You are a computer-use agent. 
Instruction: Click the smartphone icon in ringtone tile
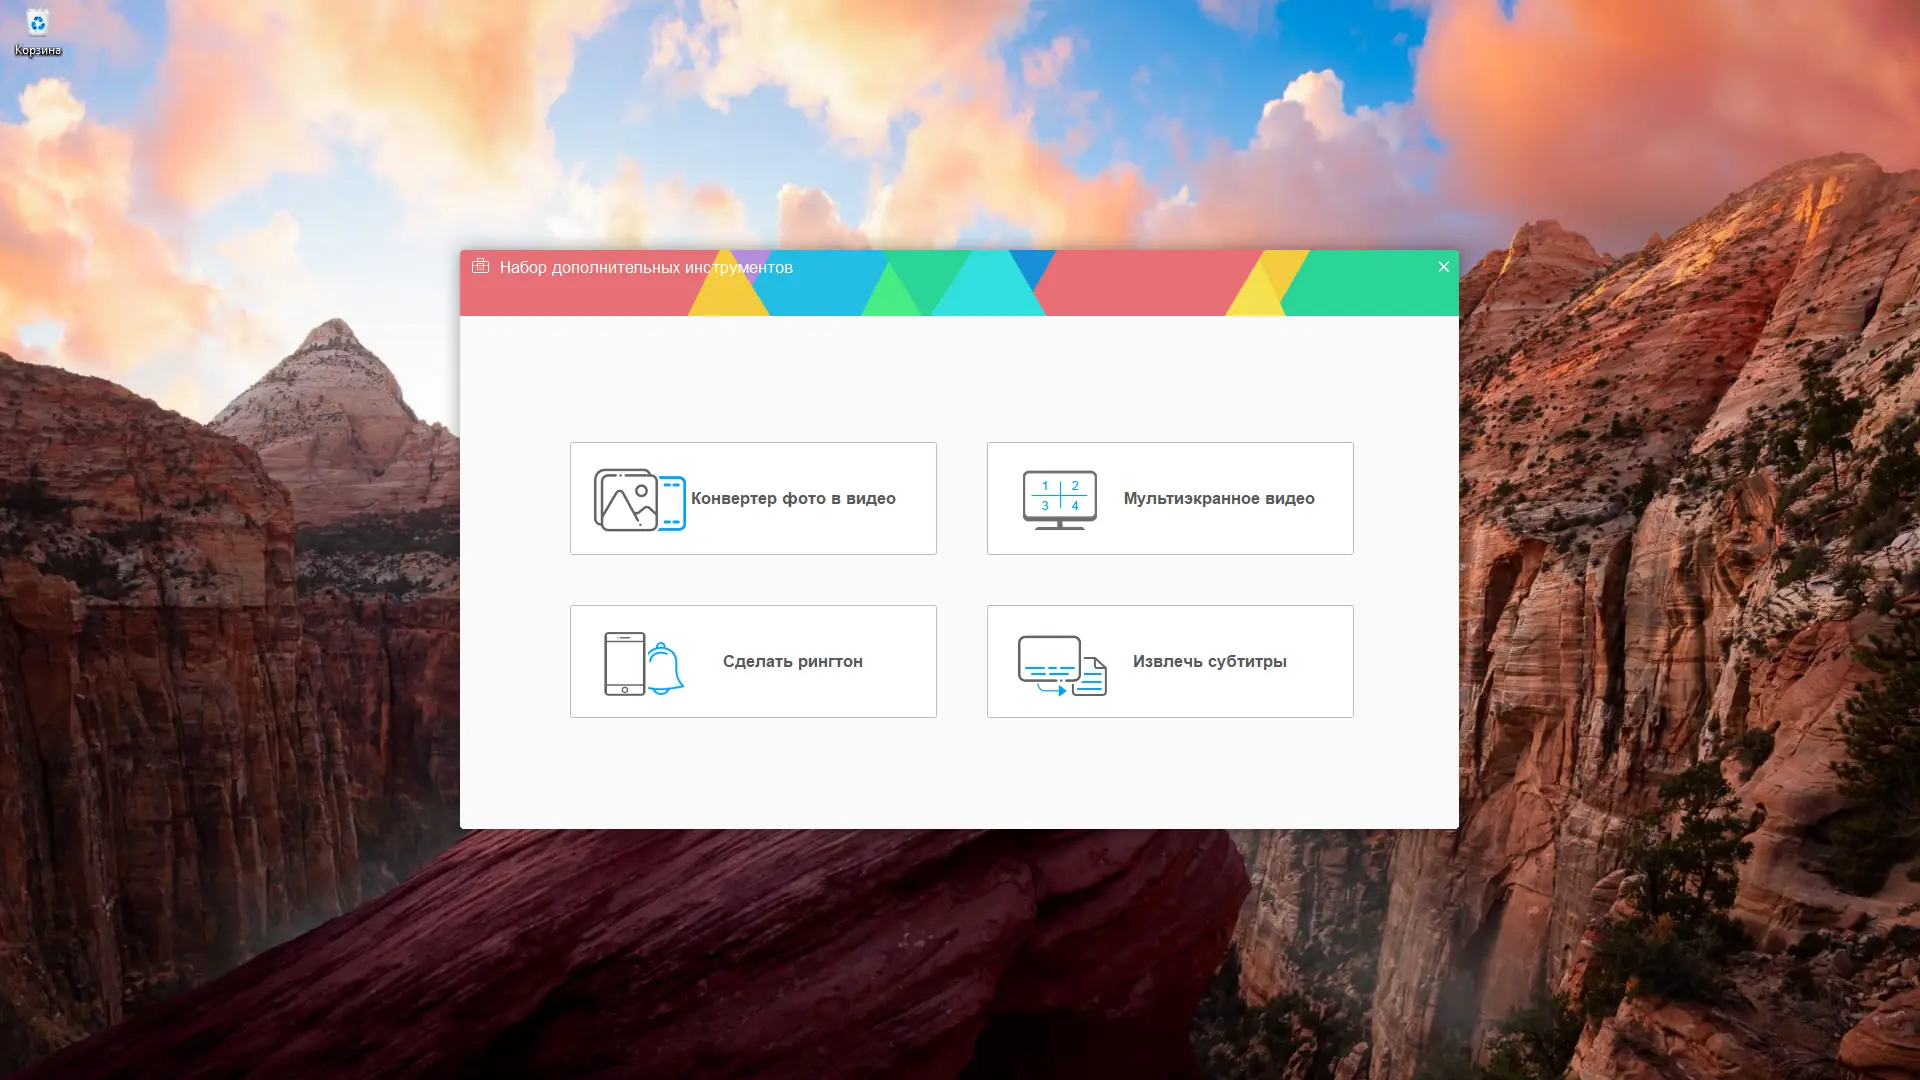624,663
